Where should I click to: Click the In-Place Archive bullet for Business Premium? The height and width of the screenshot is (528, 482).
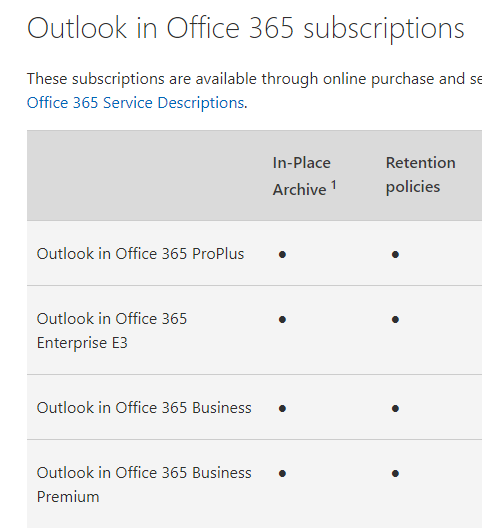click(x=282, y=473)
